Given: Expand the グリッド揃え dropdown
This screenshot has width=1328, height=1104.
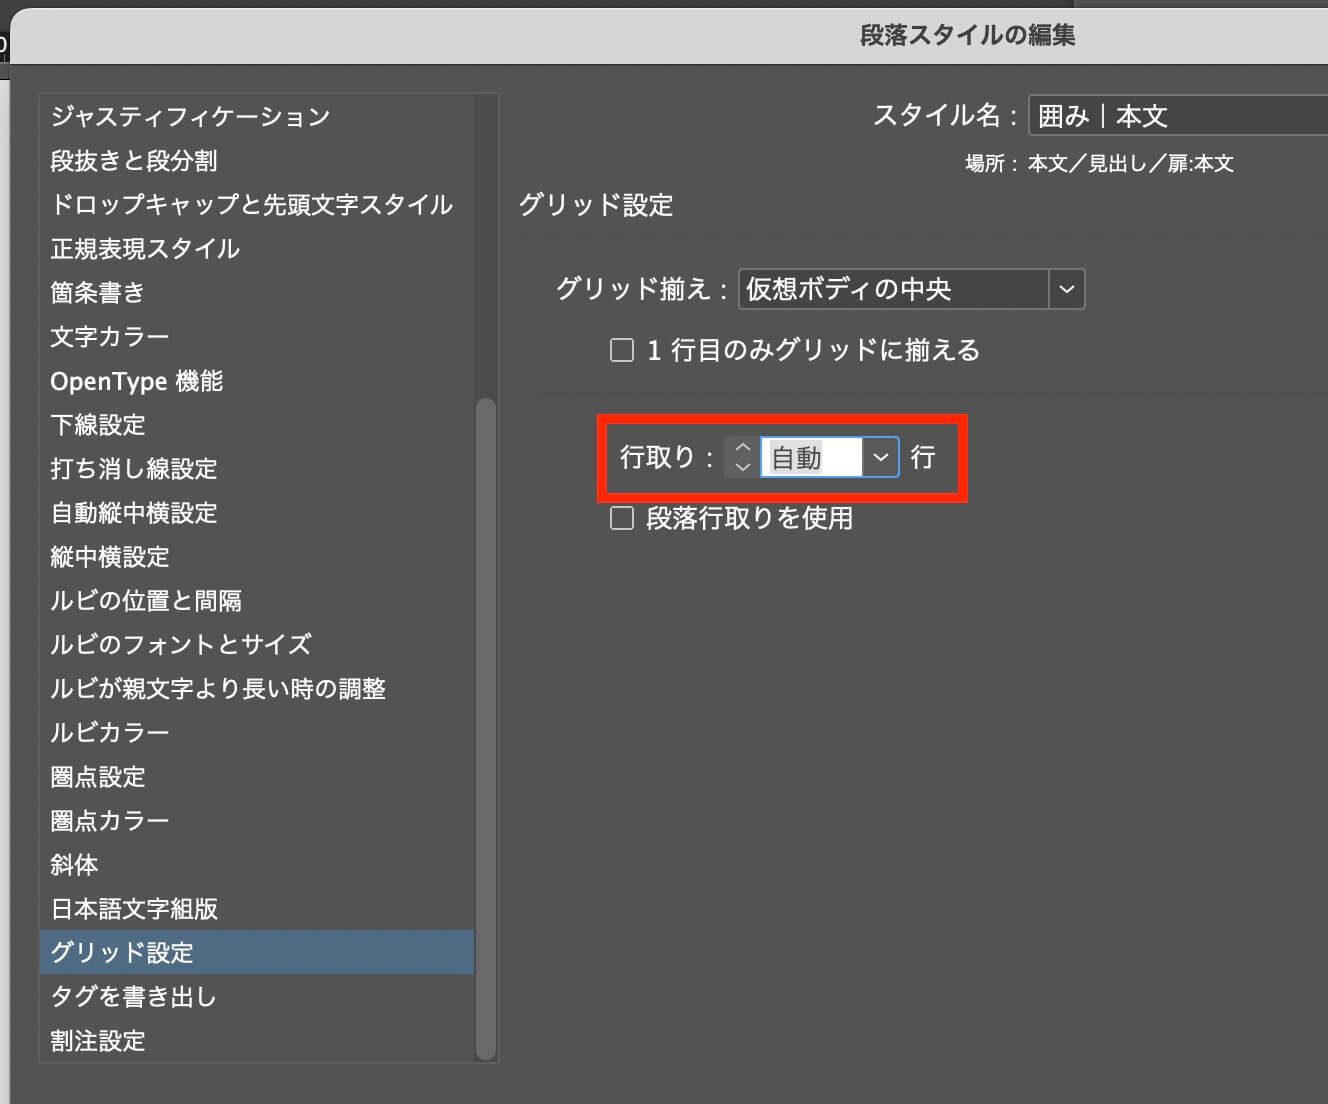Looking at the screenshot, I should coord(1066,290).
